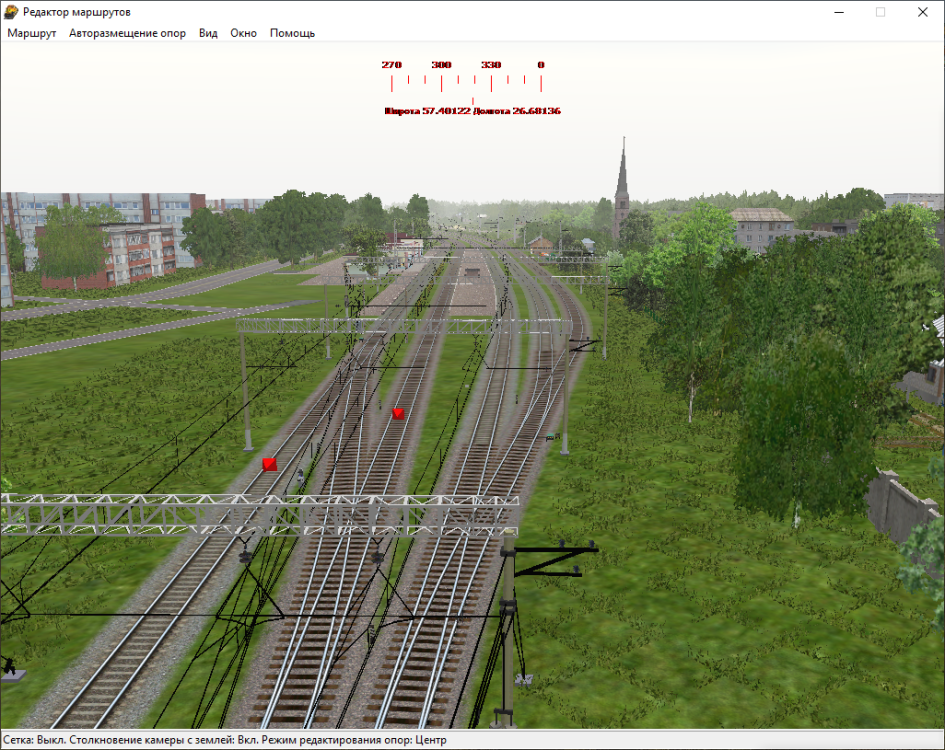Click the Широта/Долгота coordinates readout

coord(472,111)
